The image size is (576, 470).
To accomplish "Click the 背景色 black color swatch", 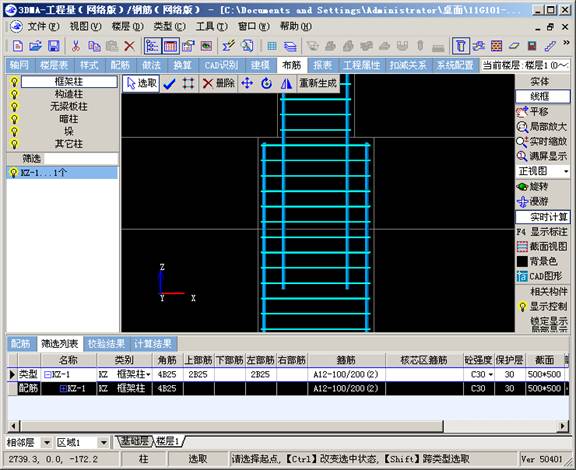I will (x=522, y=261).
